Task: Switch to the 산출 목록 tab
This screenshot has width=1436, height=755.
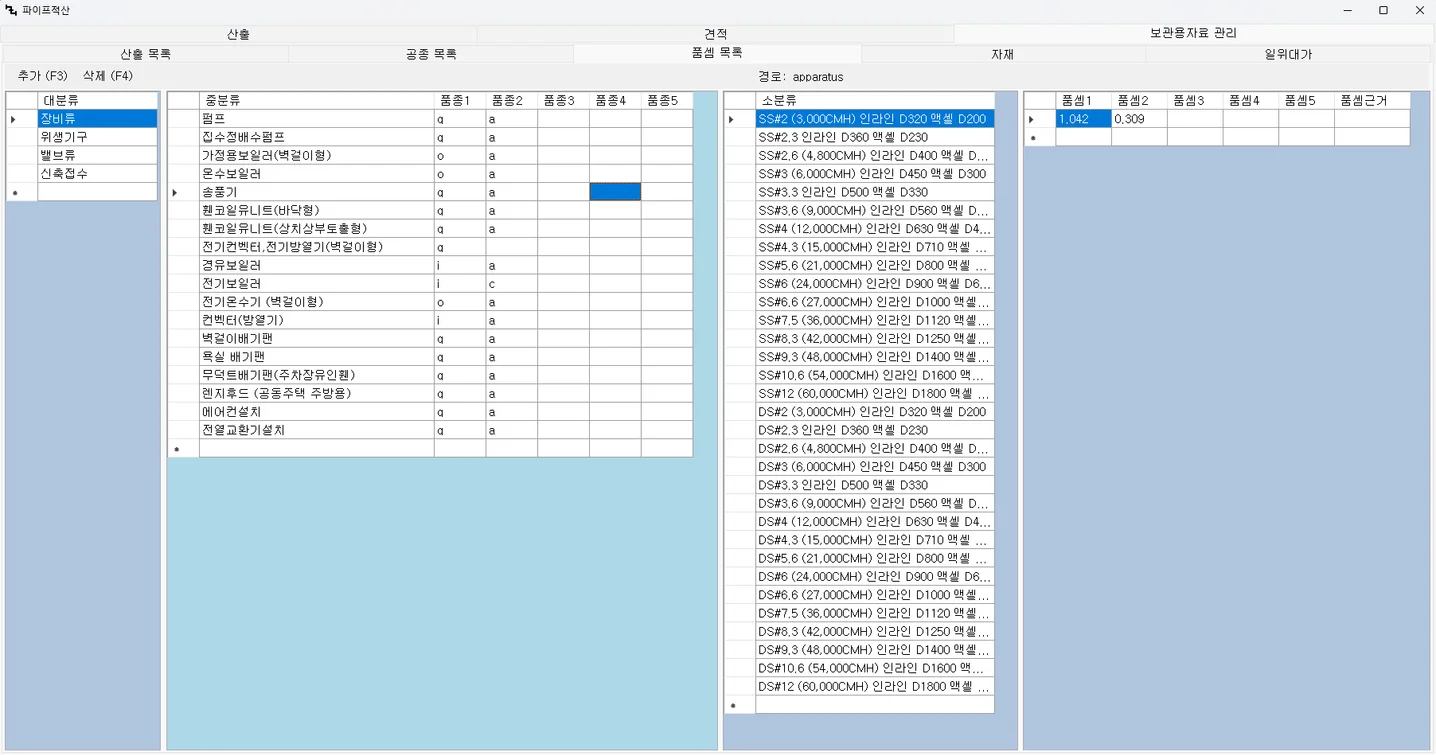Action: [145, 54]
